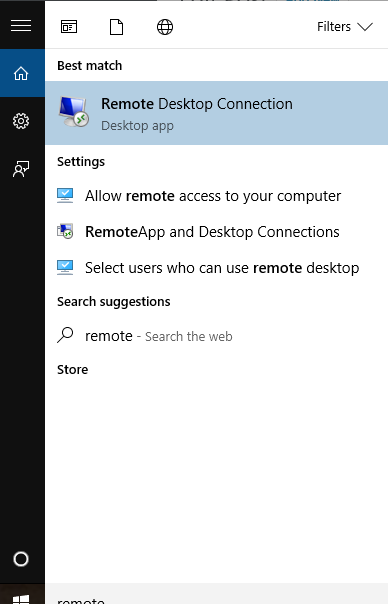Click the Settings section heading
The width and height of the screenshot is (388, 604).
click(81, 162)
